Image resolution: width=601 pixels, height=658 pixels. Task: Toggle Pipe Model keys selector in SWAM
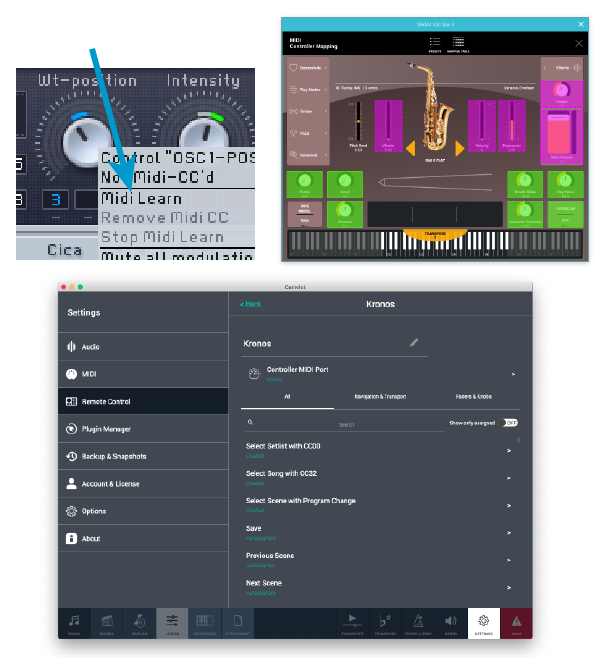[x=305, y=214]
